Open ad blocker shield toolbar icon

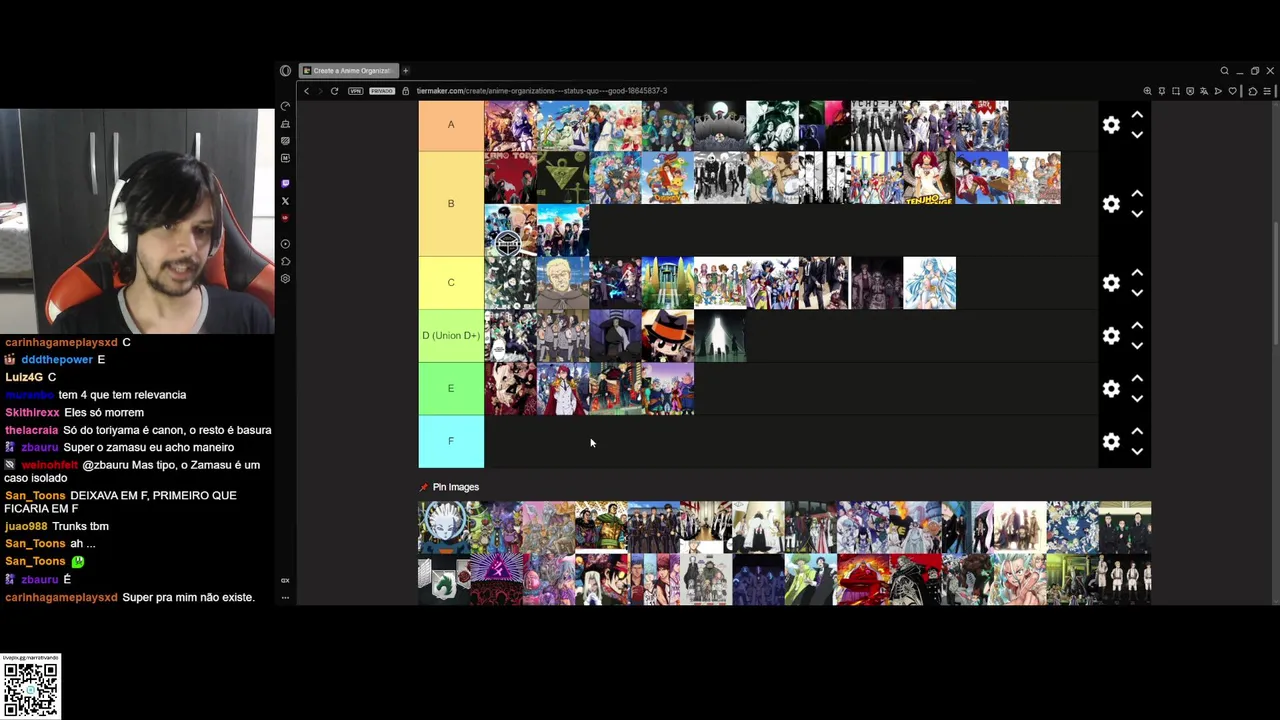1190,91
